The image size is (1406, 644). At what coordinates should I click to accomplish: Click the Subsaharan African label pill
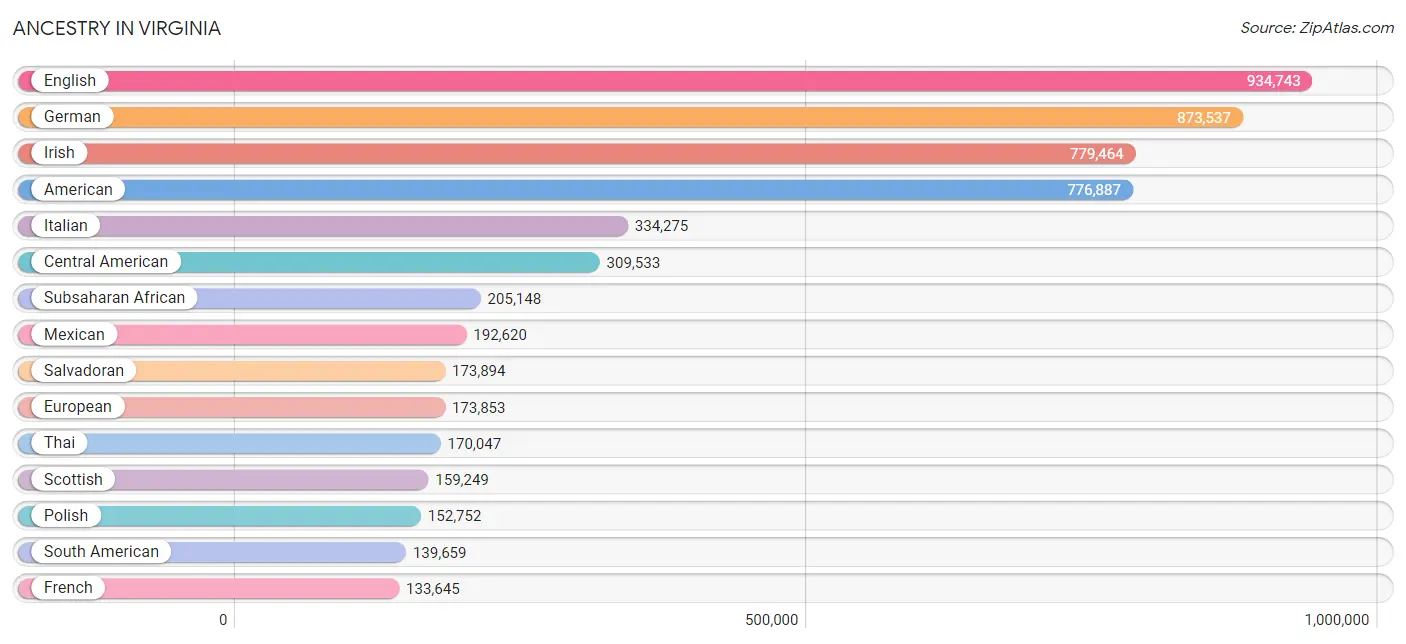pos(114,298)
